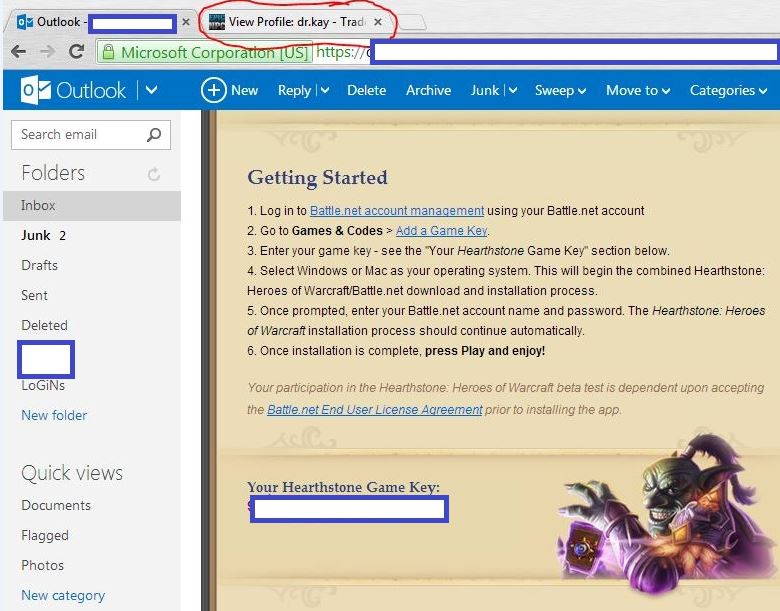Switch to View Profile: dr.kay tab

point(296,22)
